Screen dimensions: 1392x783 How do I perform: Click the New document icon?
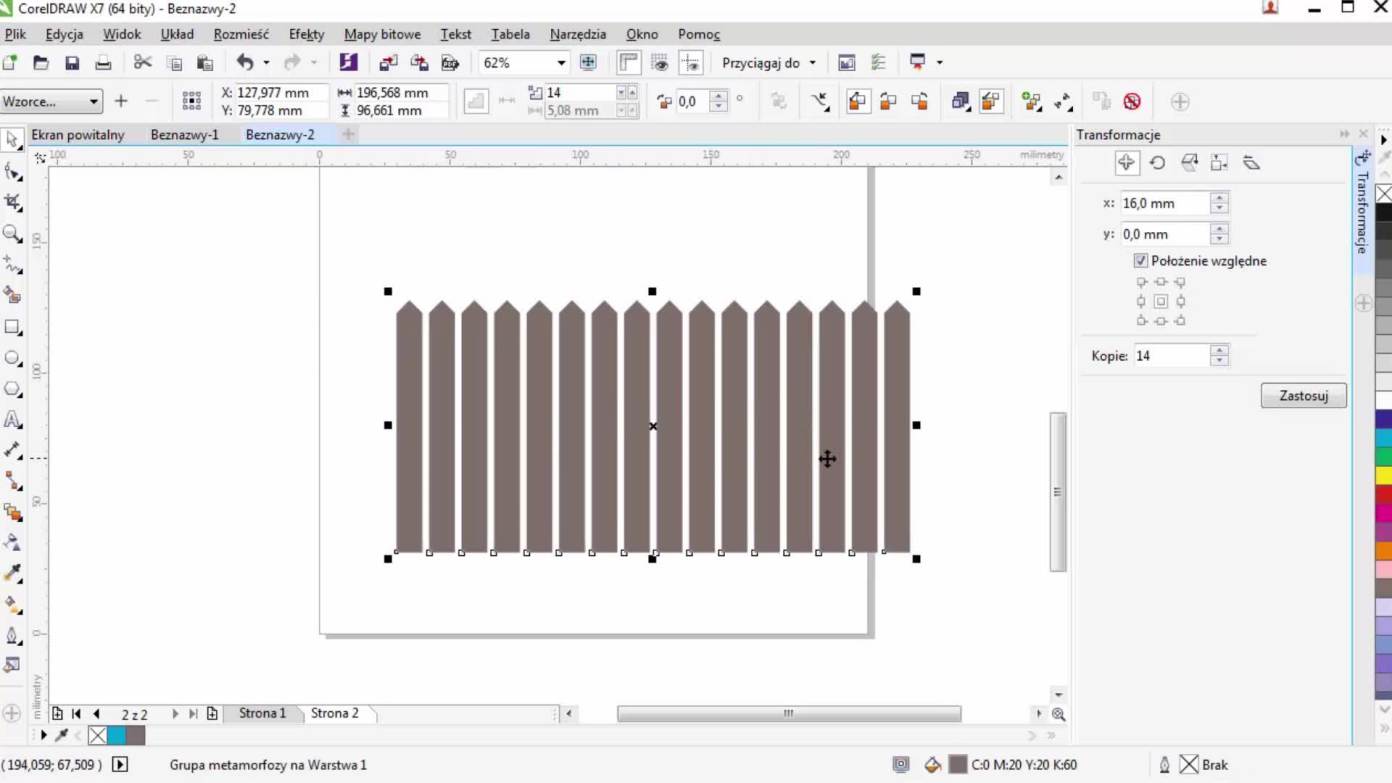point(10,63)
